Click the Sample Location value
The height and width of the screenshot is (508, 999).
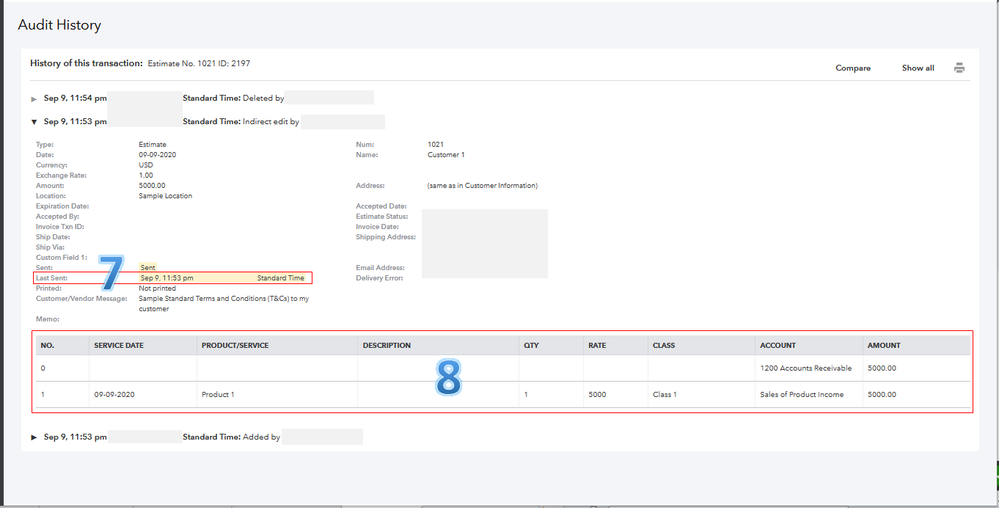pos(165,196)
